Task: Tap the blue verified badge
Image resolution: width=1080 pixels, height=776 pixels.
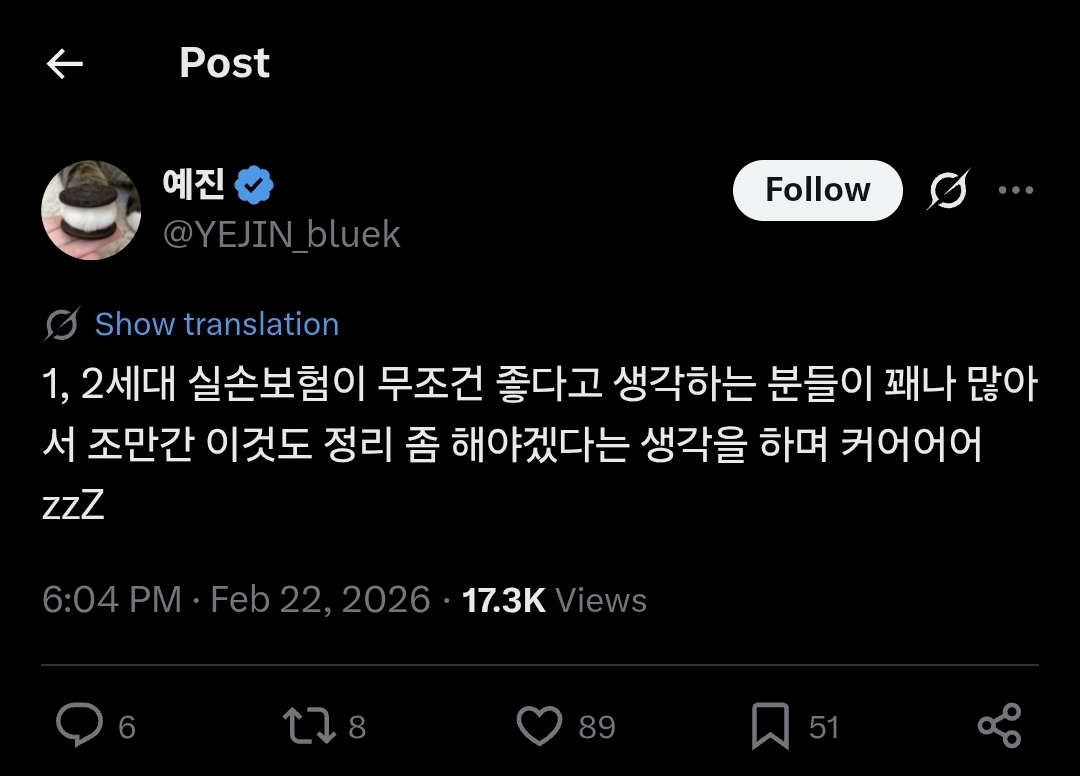Action: [254, 186]
